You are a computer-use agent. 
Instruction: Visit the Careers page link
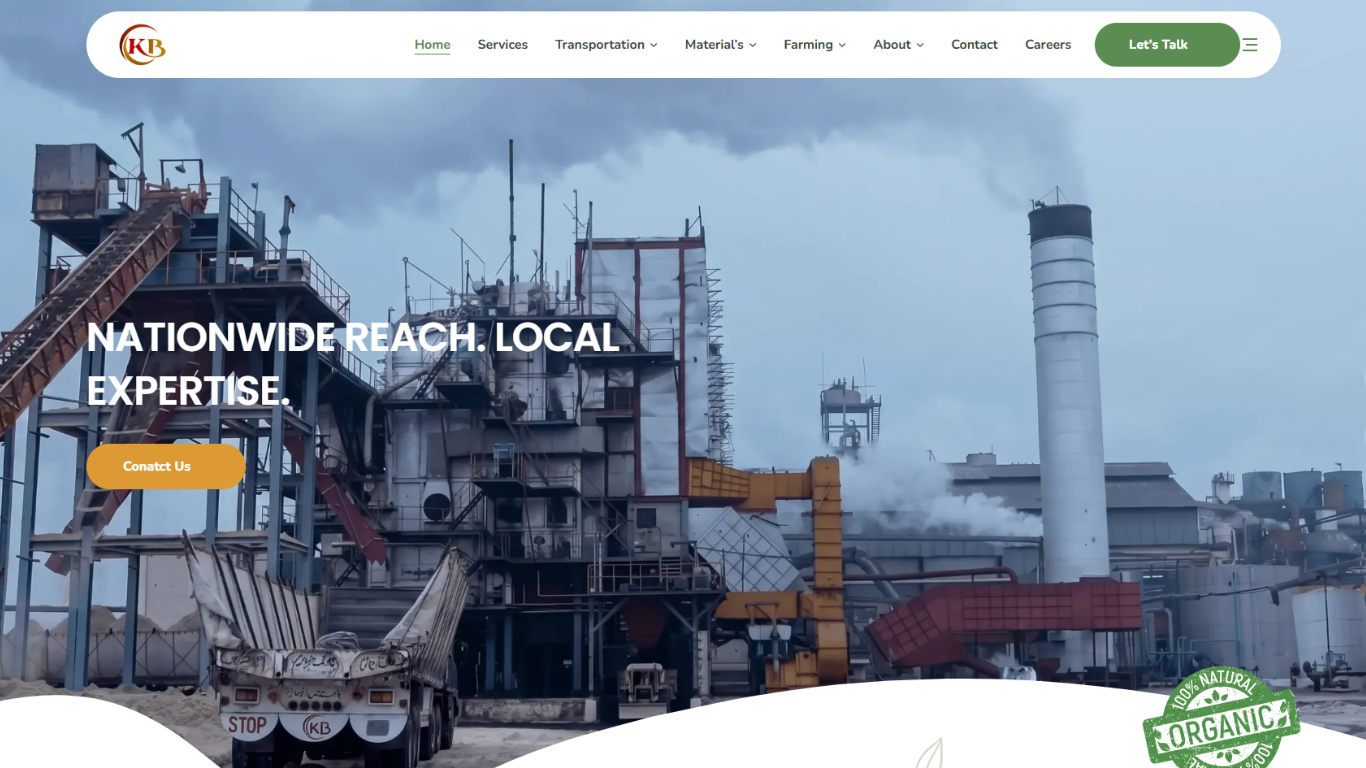(x=1048, y=45)
